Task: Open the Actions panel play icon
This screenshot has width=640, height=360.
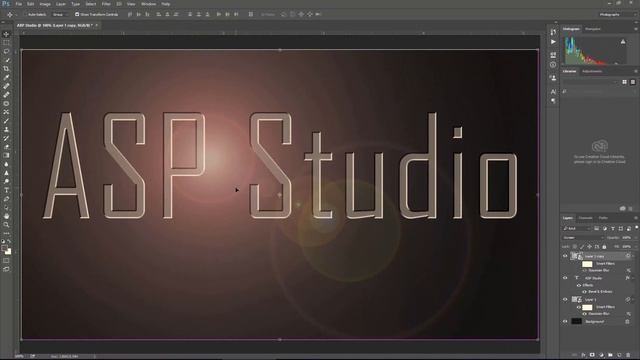Action: point(553,42)
